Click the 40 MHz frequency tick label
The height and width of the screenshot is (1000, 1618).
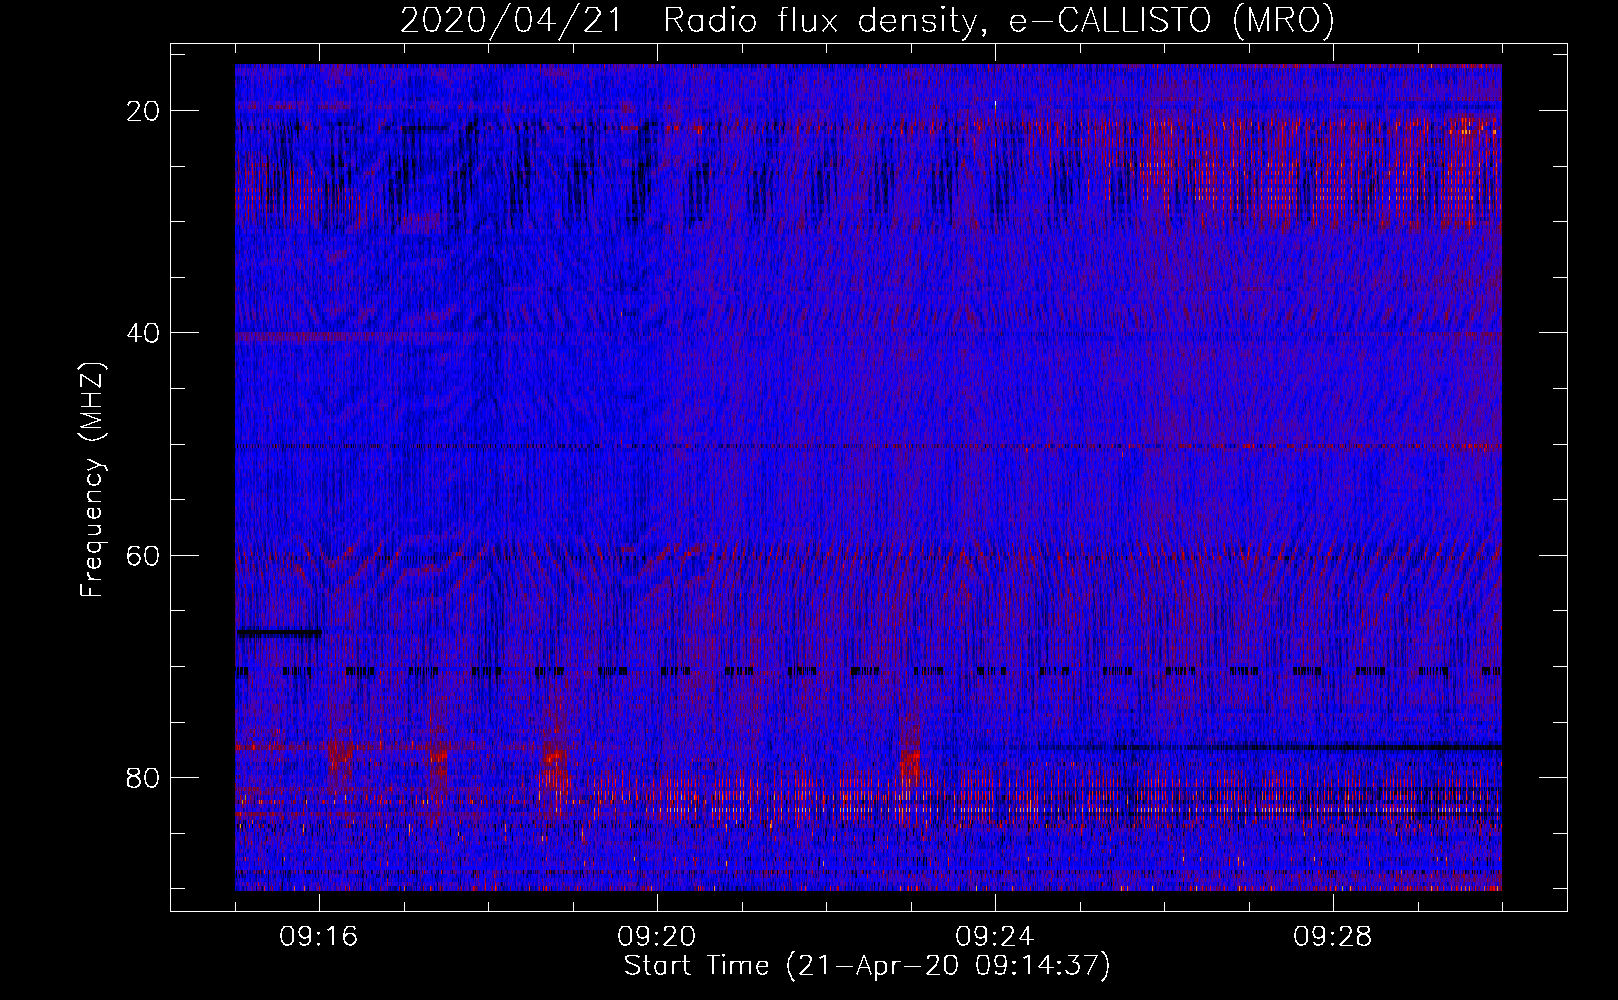point(144,333)
